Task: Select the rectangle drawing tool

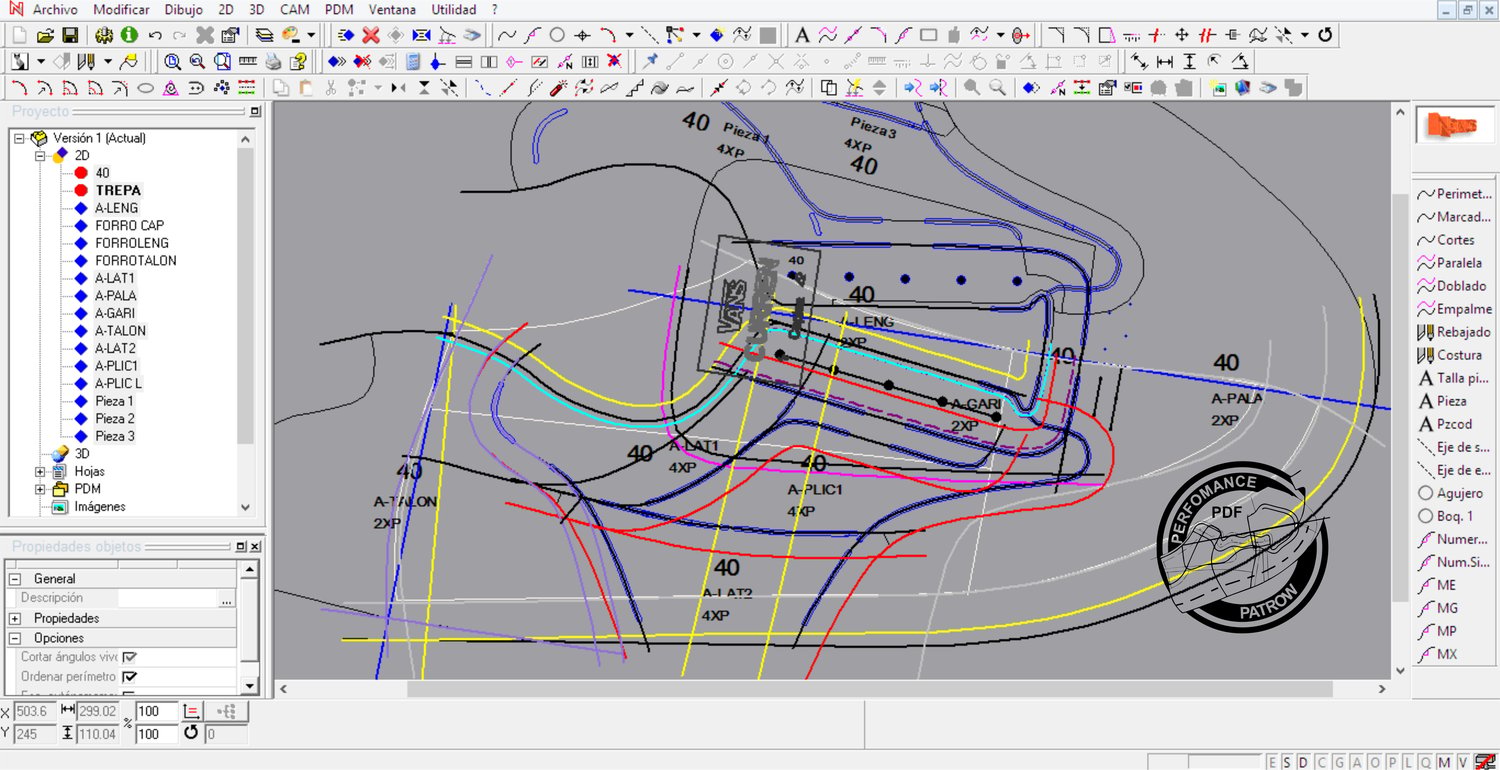Action: pyautogui.click(x=928, y=35)
